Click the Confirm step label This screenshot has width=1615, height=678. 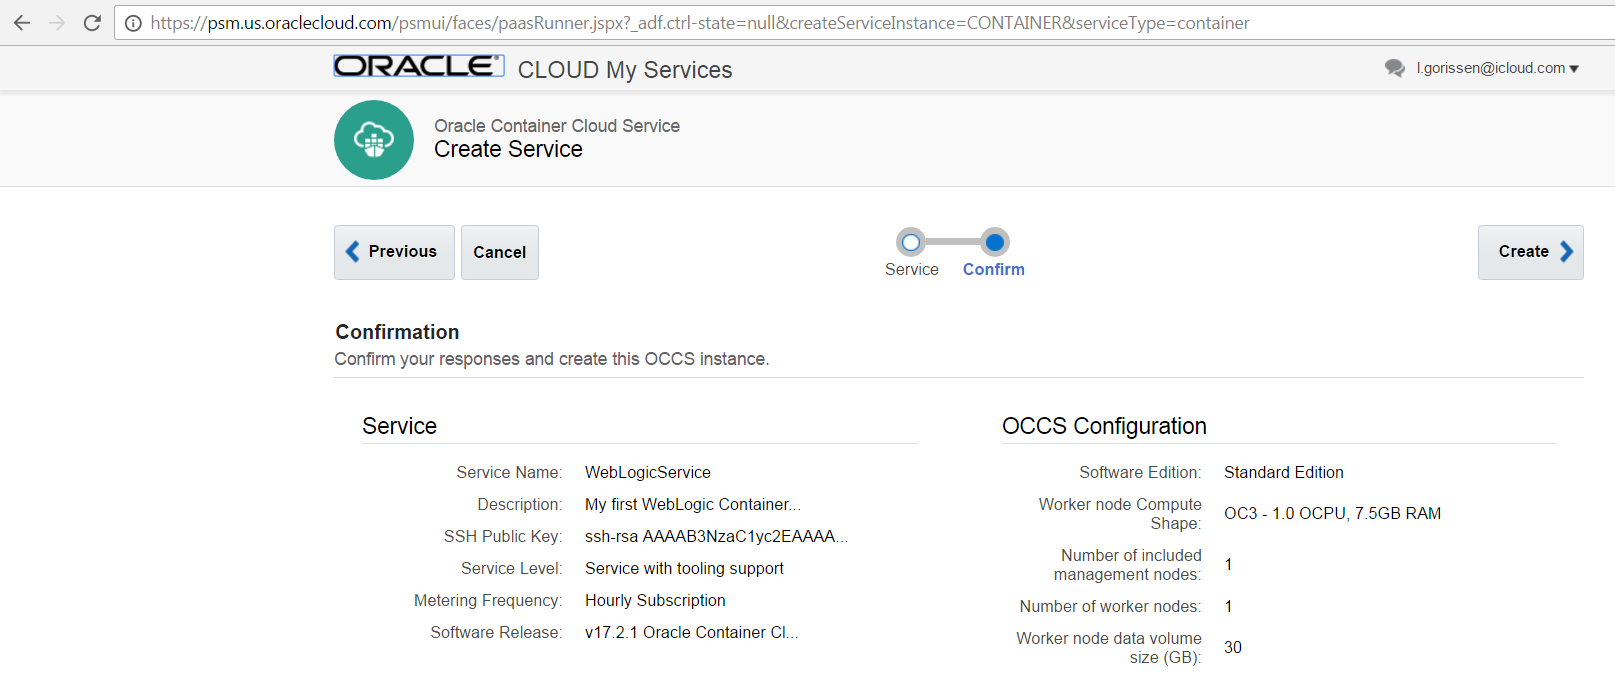click(x=994, y=270)
